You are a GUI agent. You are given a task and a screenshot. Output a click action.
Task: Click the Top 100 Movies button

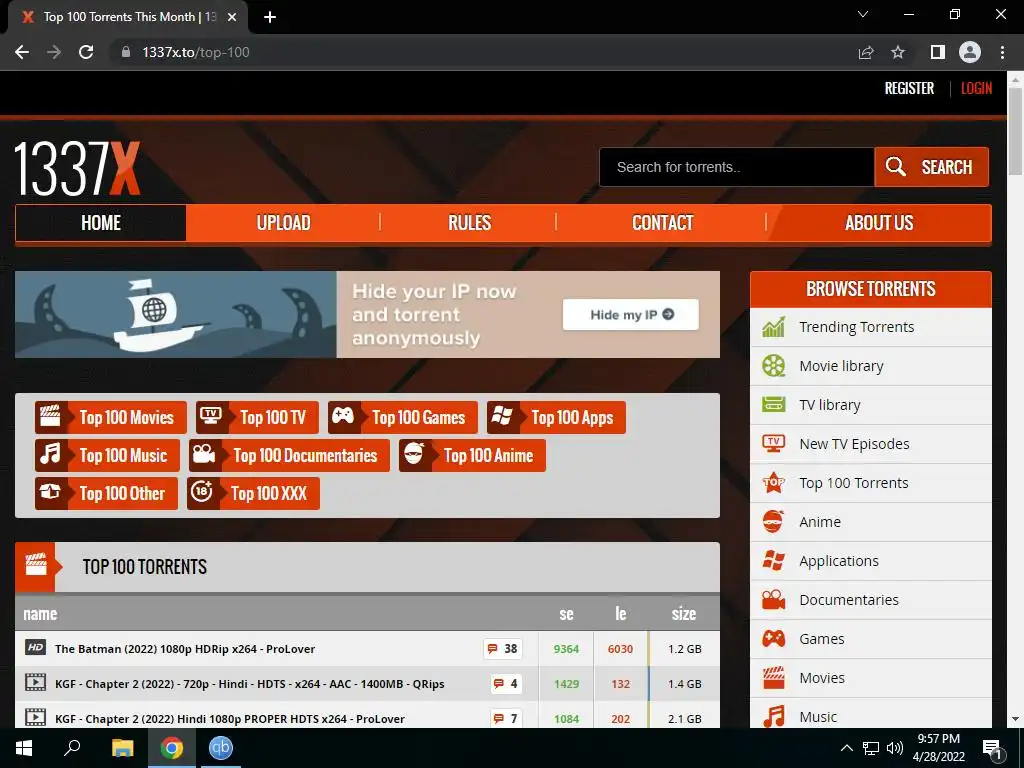coord(110,417)
